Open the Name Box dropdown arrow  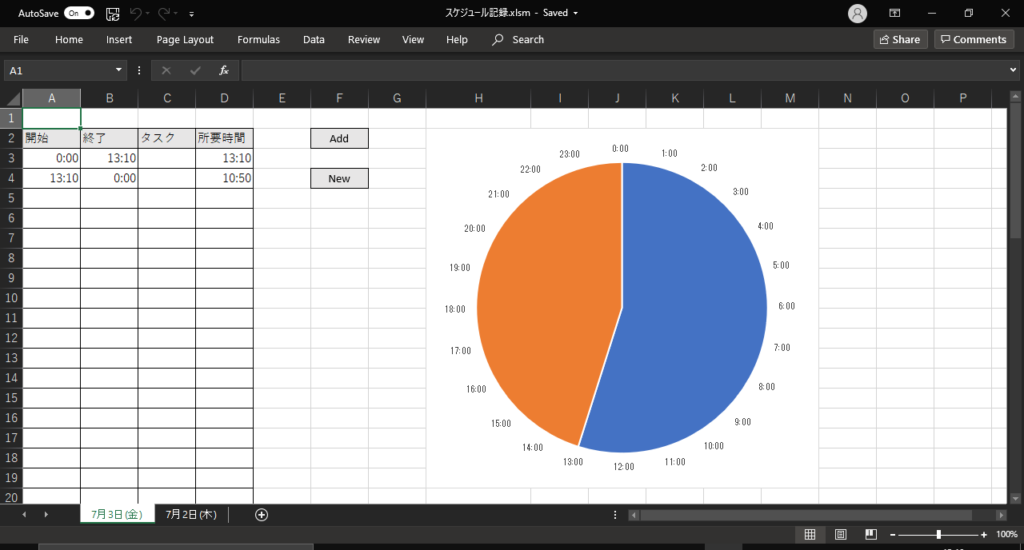119,70
